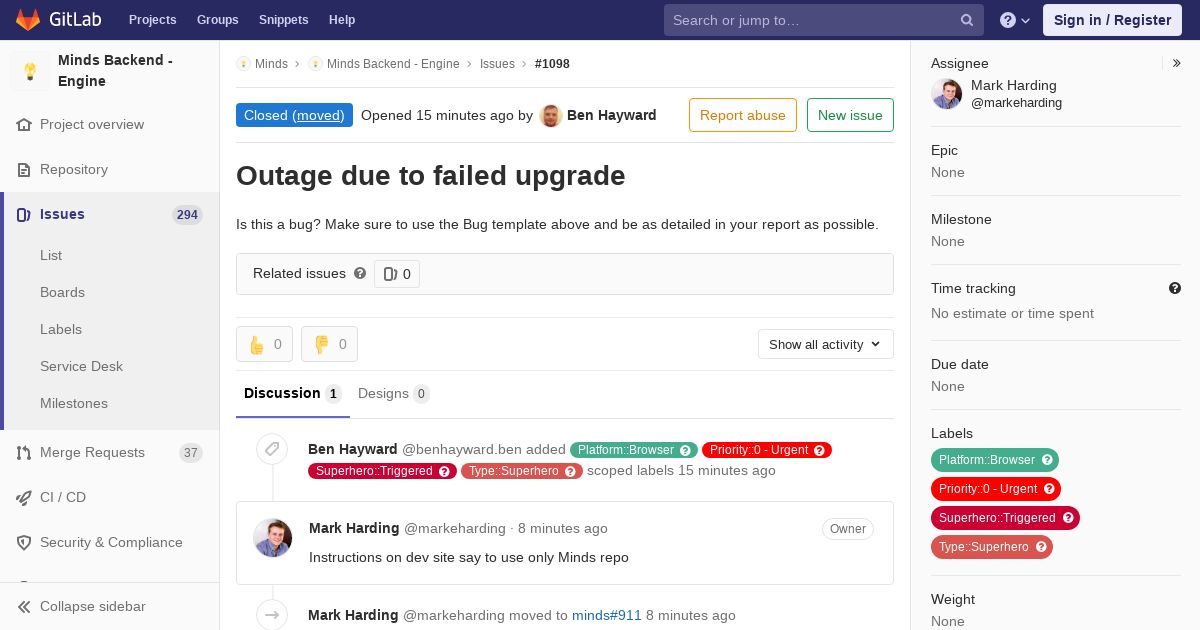Image resolution: width=1200 pixels, height=630 pixels.
Task: Click the 294 issues count badge
Action: click(x=187, y=215)
